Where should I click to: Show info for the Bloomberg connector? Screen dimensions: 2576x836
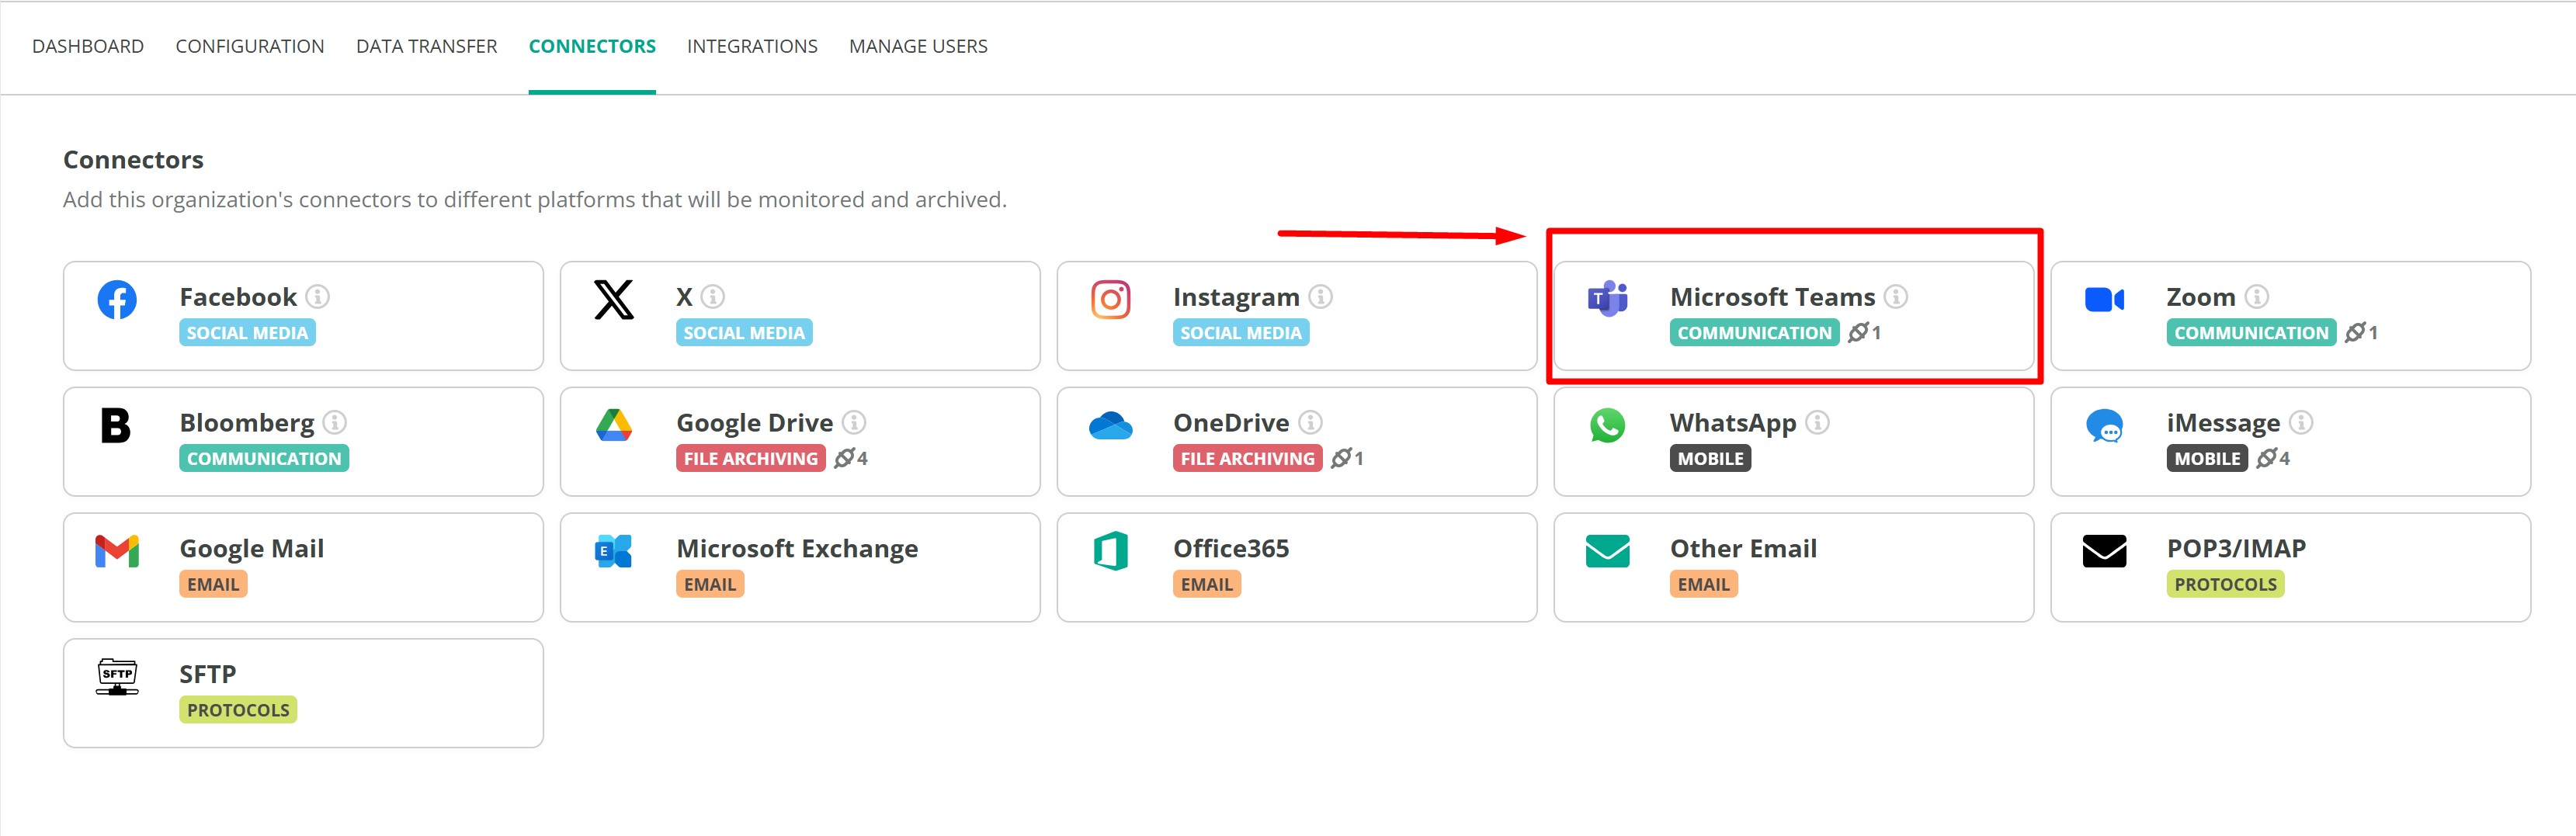[x=335, y=423]
